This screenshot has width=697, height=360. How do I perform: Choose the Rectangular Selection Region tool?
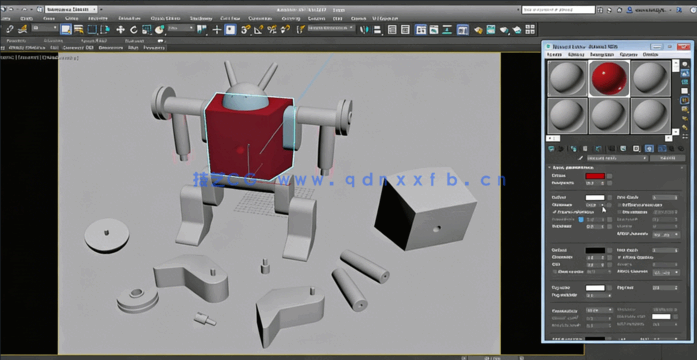[x=92, y=30]
